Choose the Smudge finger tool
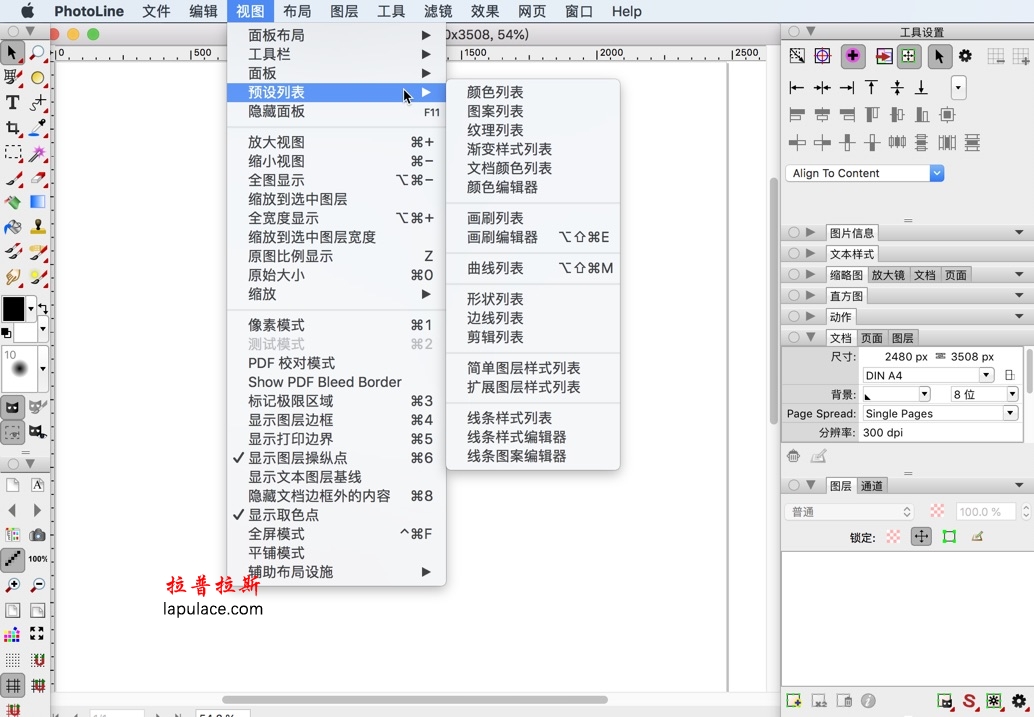1034x717 pixels. click(12, 277)
